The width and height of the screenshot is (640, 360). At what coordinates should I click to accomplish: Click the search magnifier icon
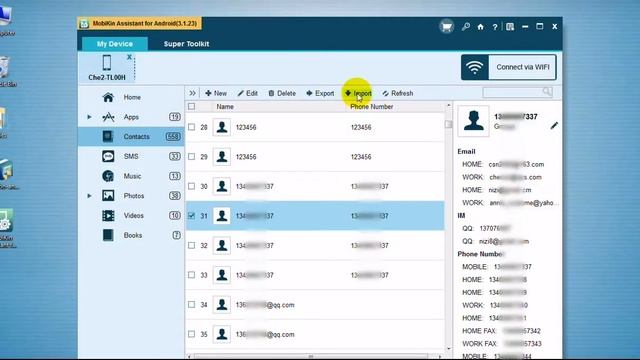[x=547, y=92]
